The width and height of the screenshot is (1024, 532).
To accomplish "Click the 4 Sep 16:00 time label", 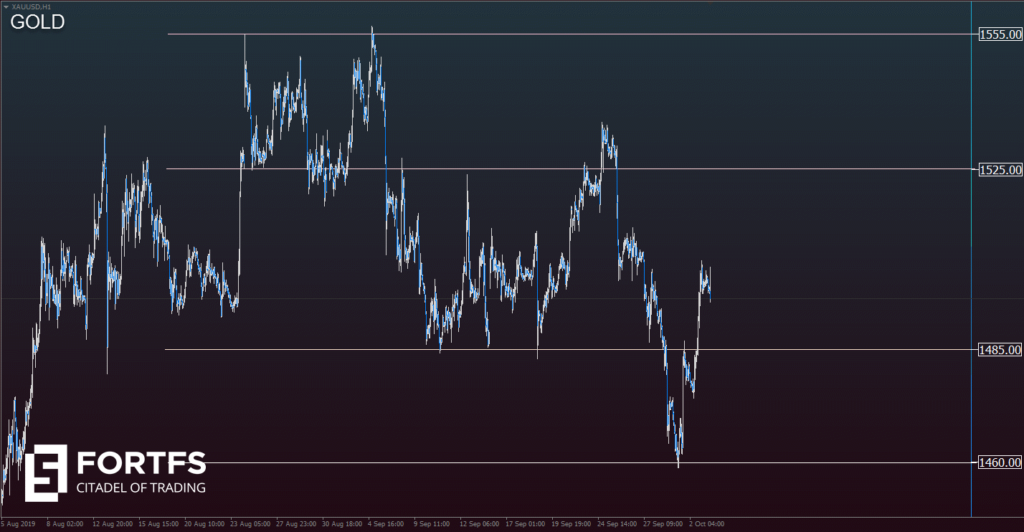I will tap(386, 523).
